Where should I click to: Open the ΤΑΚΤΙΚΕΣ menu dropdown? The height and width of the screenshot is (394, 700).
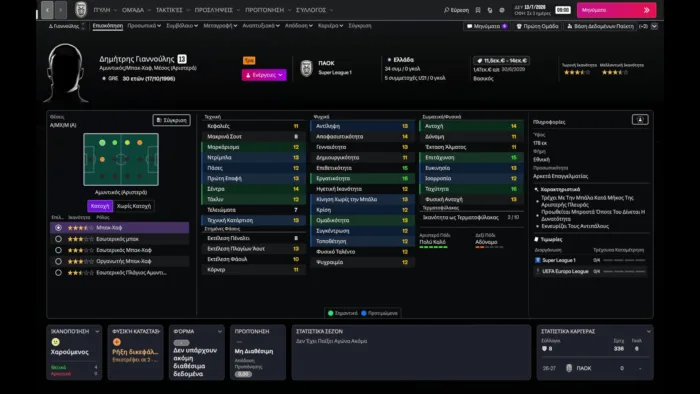pos(173,10)
